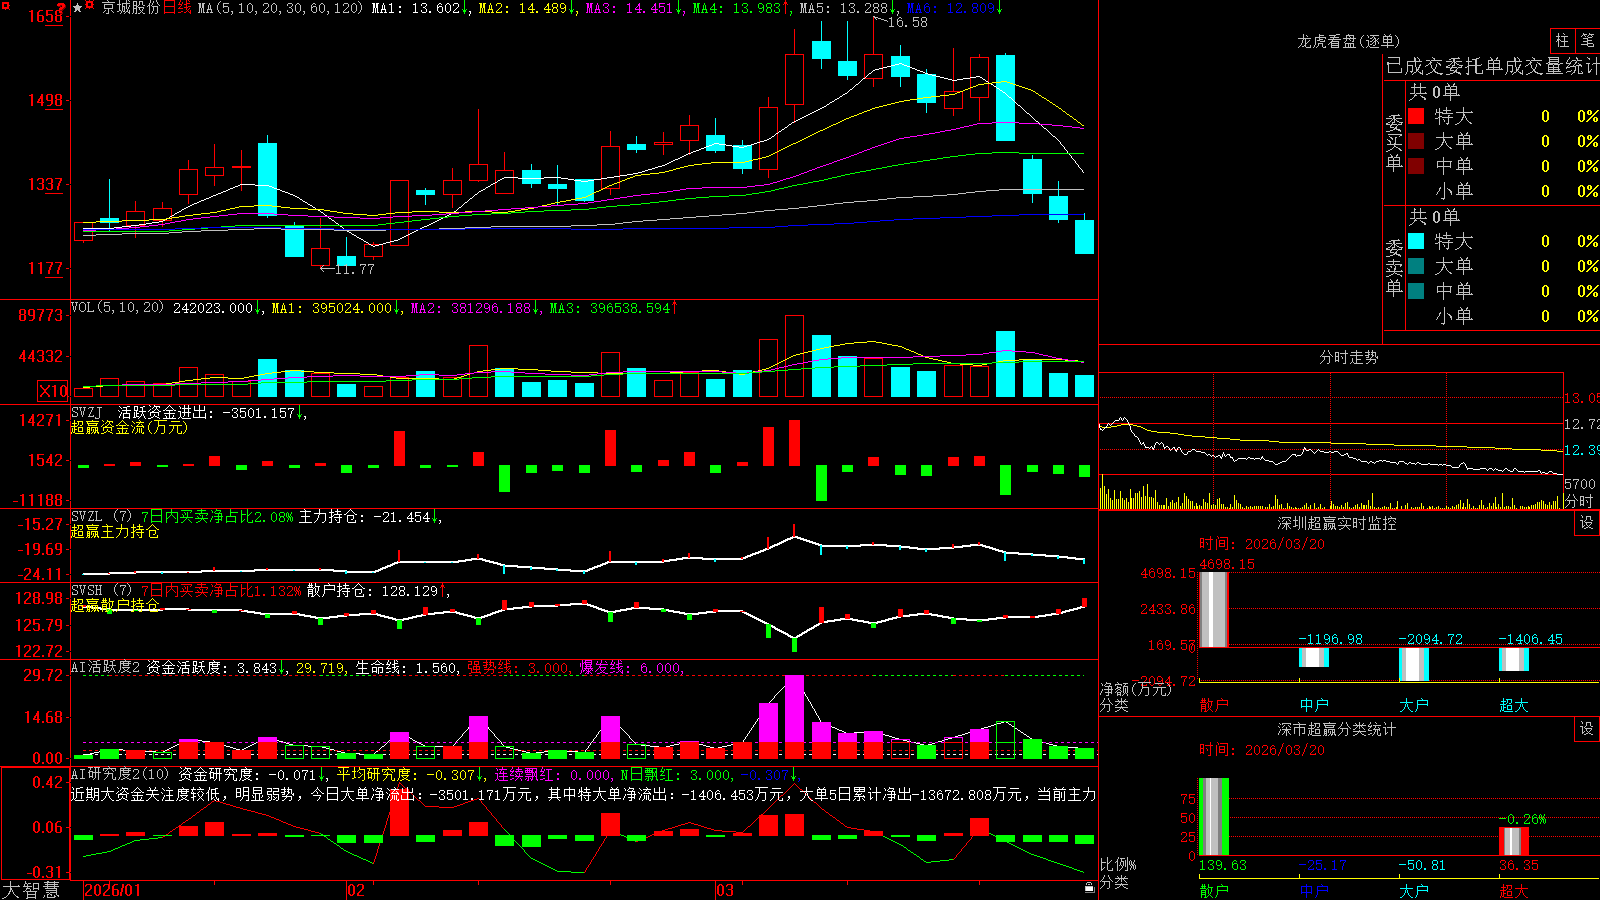1600x900 pixels.
Task: Click the 分时 label under the intraday chart
Action: (1579, 501)
